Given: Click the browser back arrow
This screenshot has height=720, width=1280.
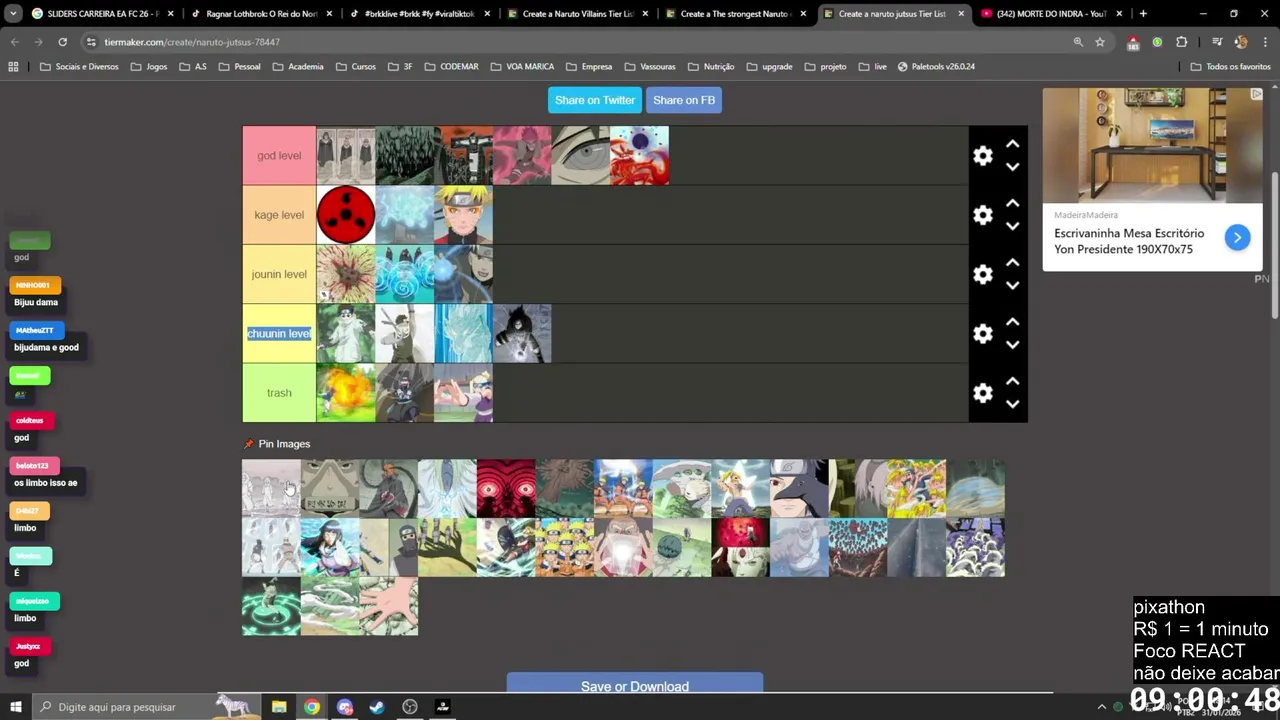Looking at the screenshot, I should click(x=14, y=42).
